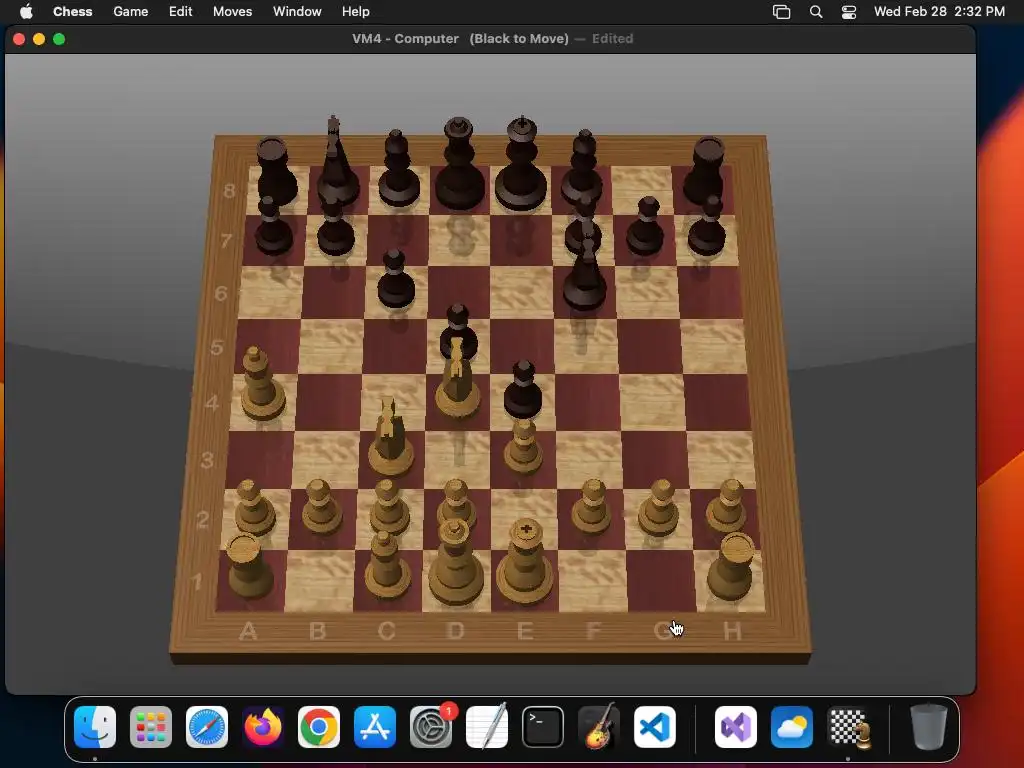Select the black rook on h8

(705, 171)
